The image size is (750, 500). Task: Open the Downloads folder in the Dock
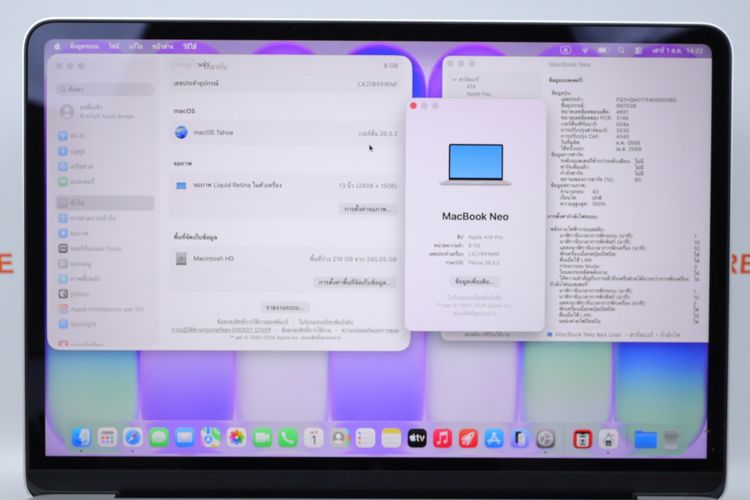pos(645,439)
